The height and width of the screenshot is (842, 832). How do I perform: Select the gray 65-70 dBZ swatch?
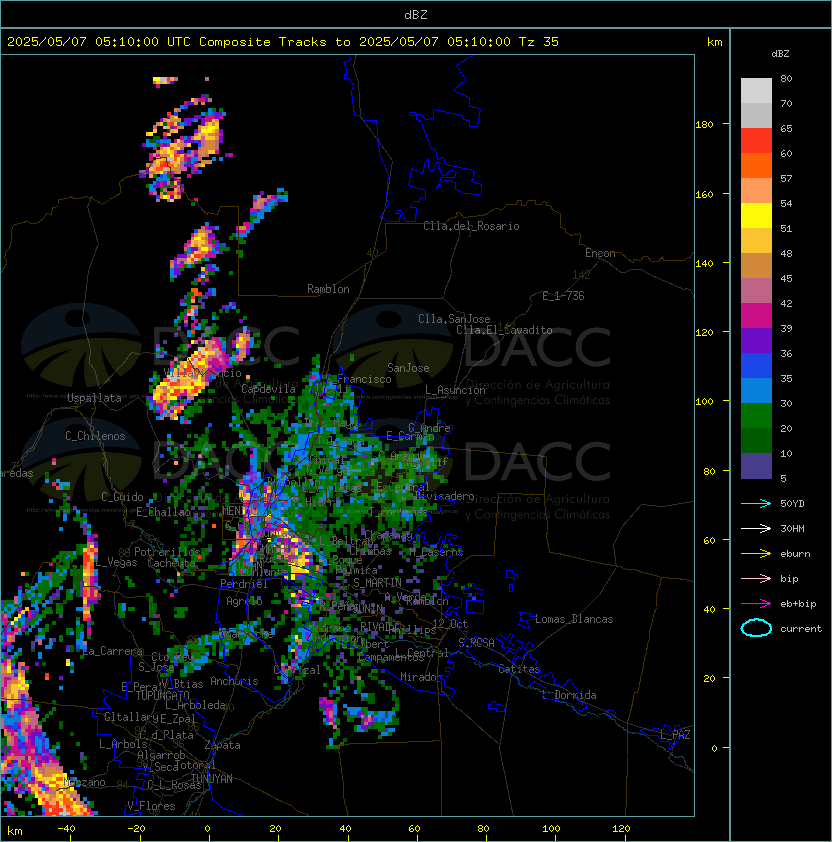[x=756, y=115]
